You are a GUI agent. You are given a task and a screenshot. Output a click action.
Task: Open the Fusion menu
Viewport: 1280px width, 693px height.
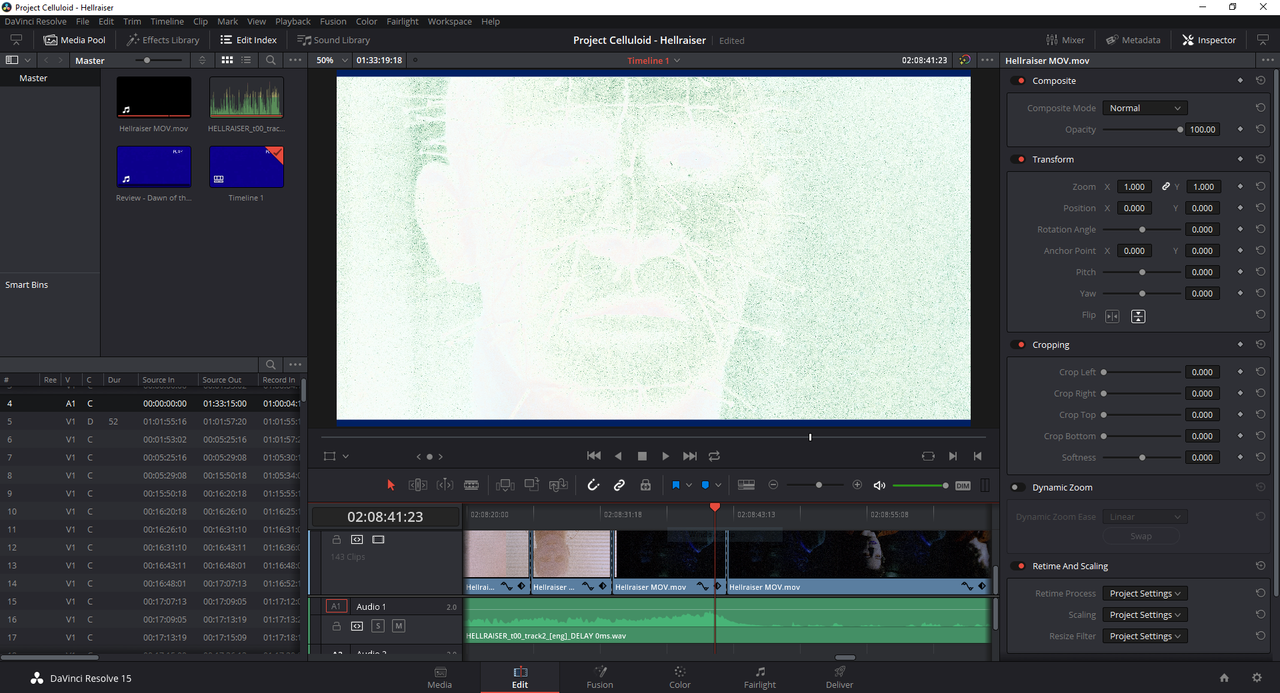(x=333, y=21)
